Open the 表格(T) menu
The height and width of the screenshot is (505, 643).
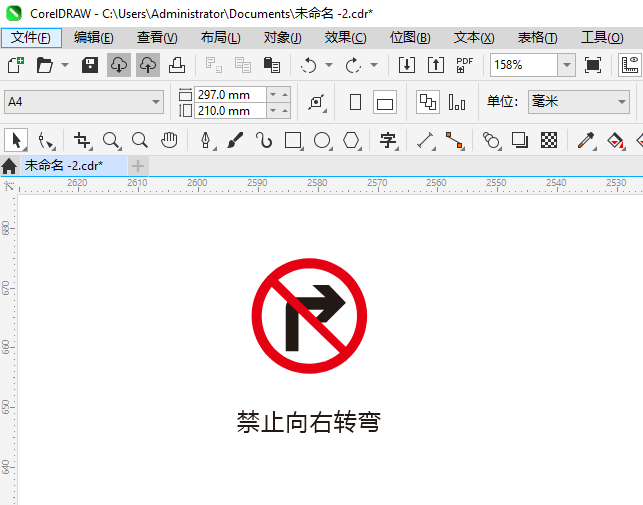[538, 38]
